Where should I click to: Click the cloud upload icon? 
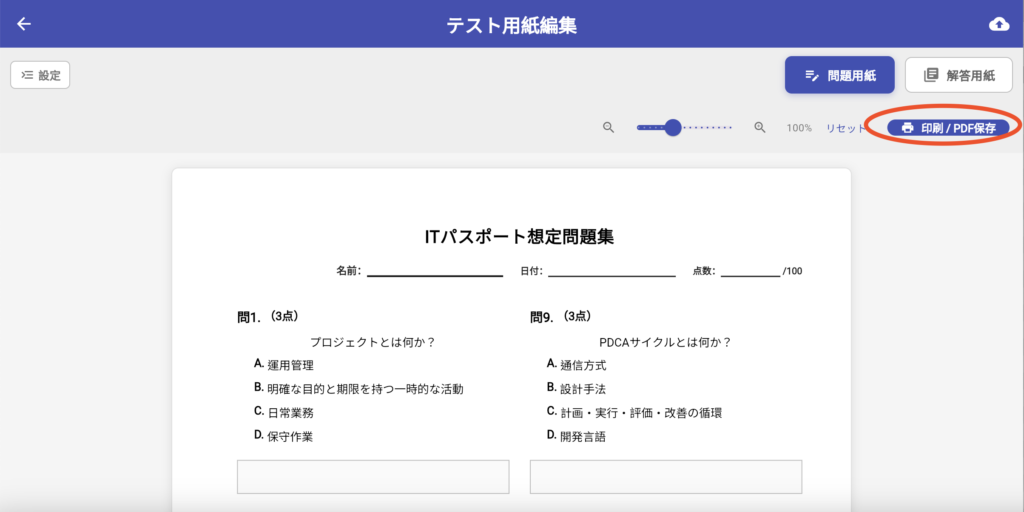[x=998, y=24]
